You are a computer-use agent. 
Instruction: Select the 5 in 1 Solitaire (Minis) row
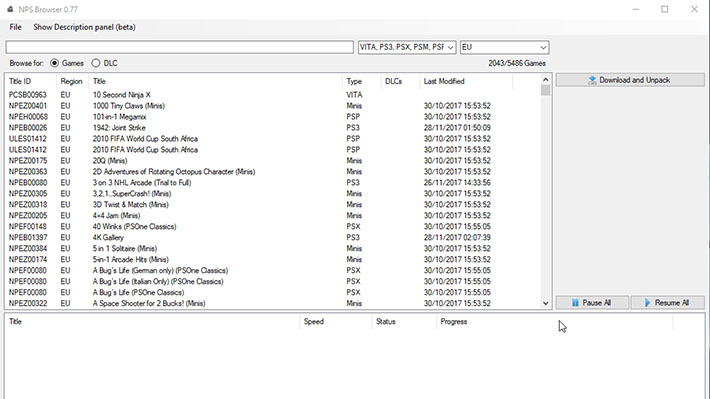(273, 249)
